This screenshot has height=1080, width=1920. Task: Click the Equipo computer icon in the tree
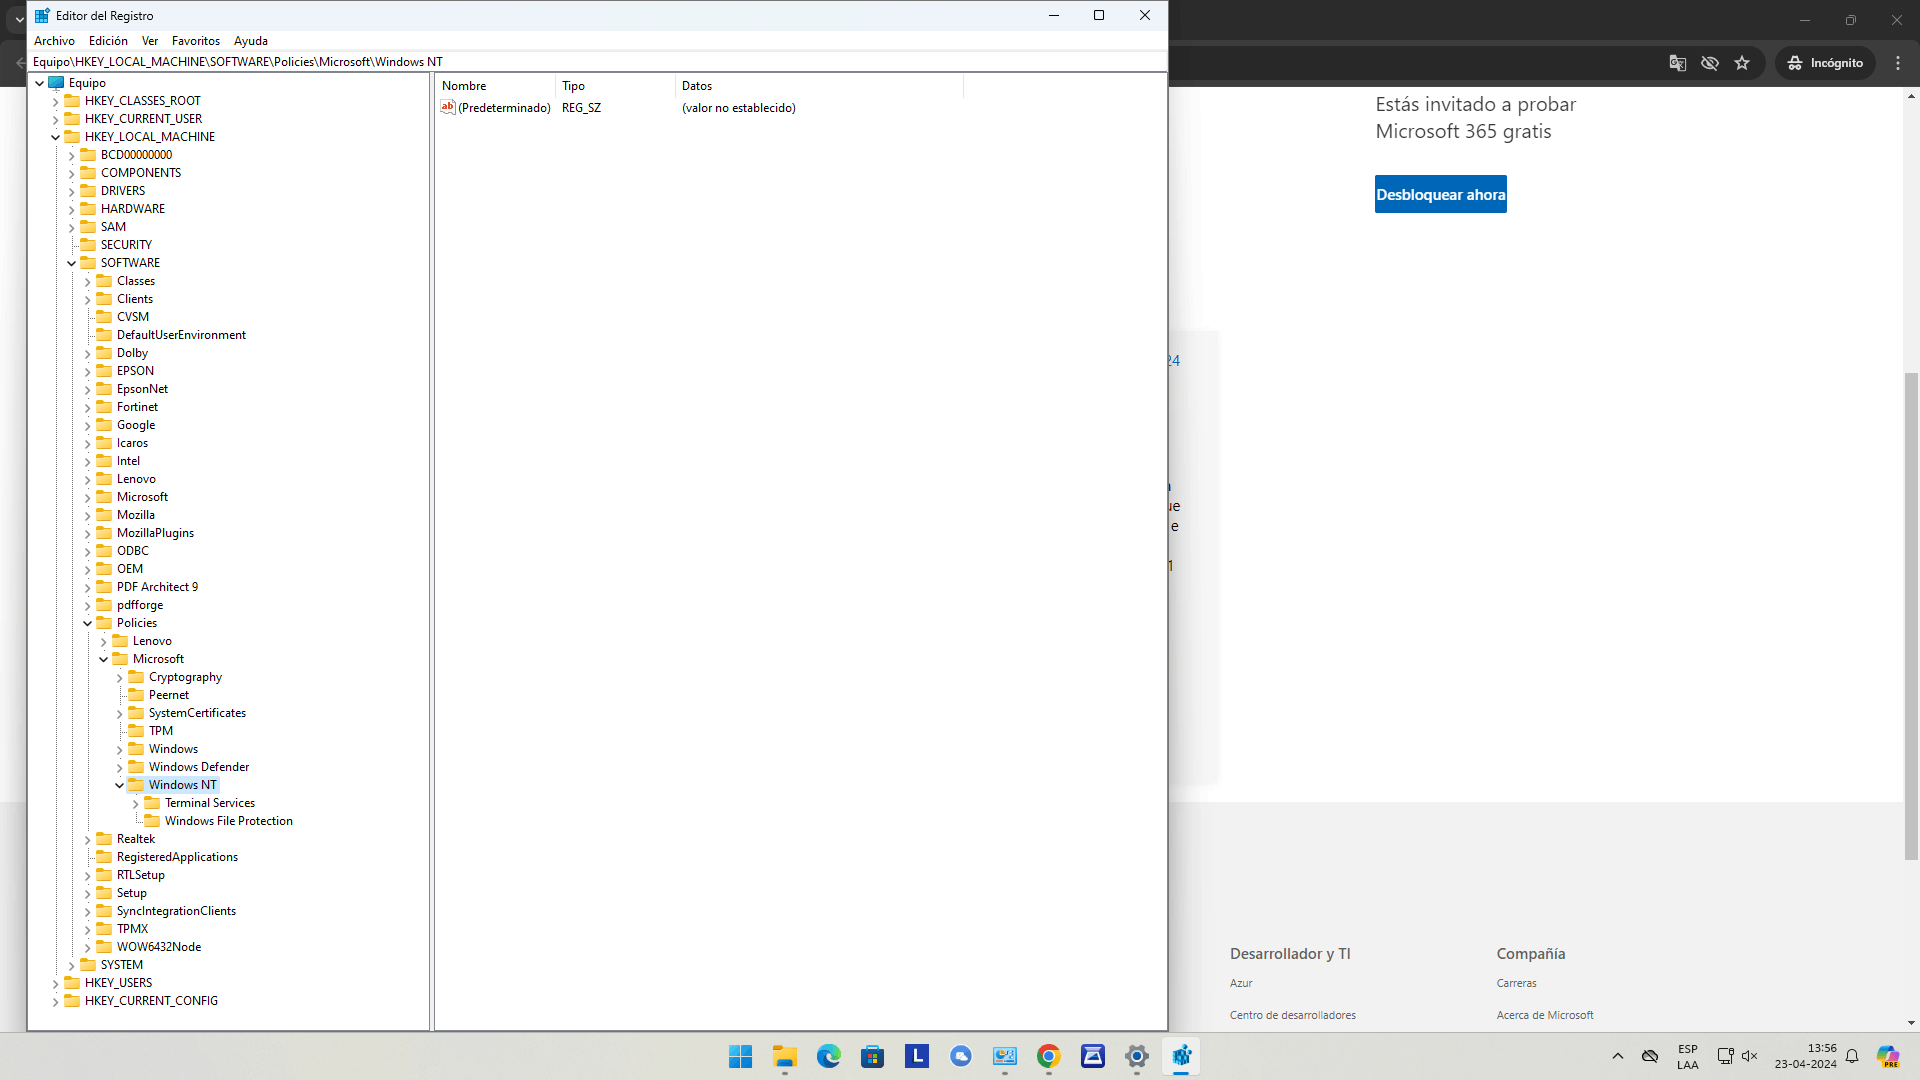coord(56,83)
